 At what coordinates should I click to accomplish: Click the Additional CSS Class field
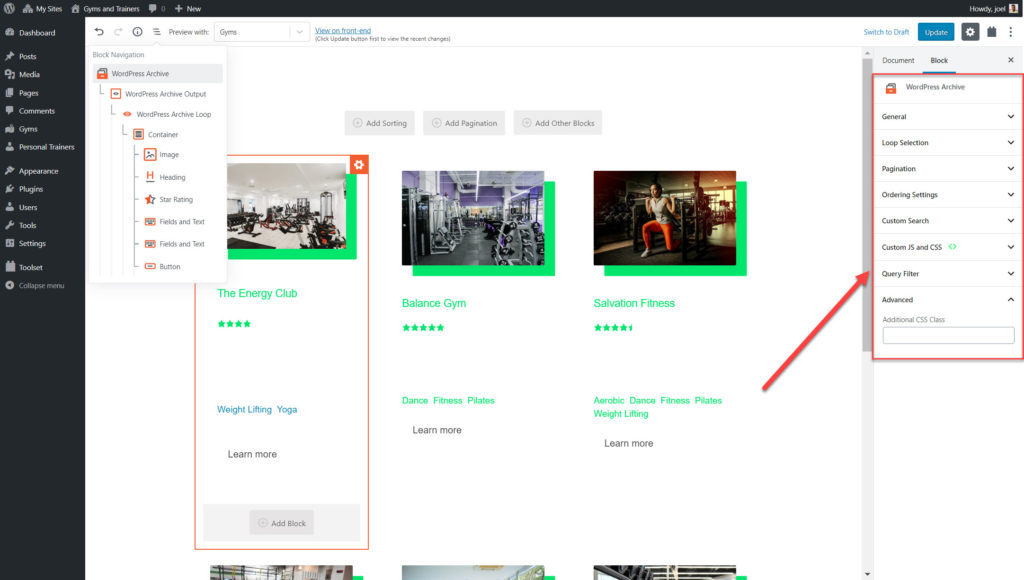(x=948, y=336)
